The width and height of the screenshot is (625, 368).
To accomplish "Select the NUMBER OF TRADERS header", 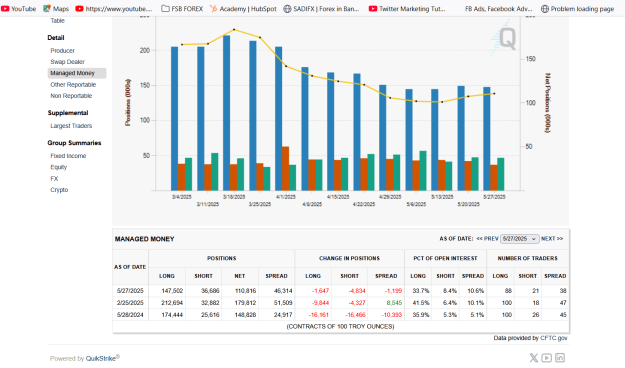I will click(x=527, y=258).
